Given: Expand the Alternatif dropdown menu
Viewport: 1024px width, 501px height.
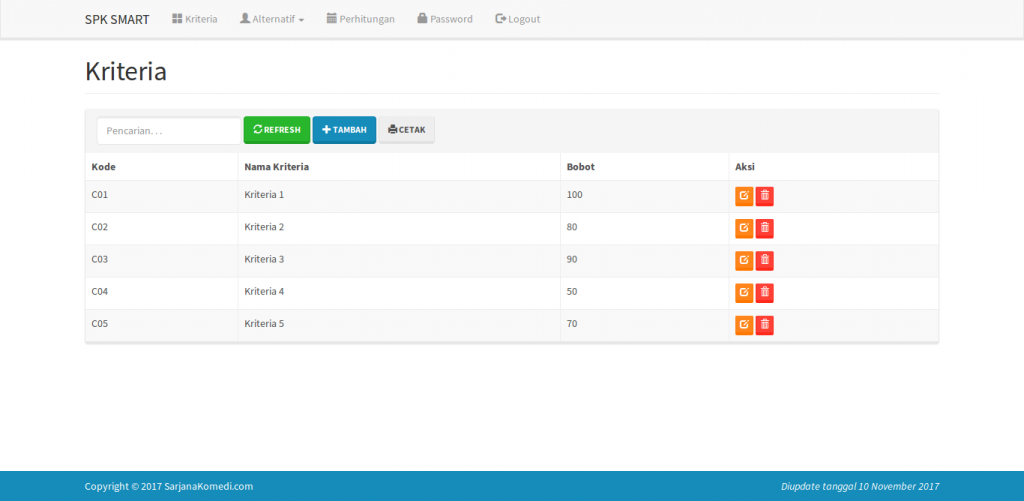Looking at the screenshot, I should coord(272,19).
